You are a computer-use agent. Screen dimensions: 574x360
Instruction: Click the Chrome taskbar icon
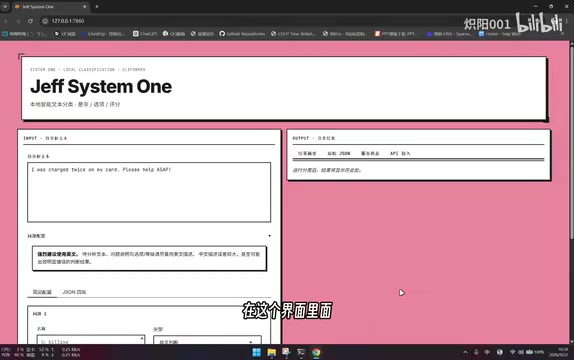(x=316, y=352)
